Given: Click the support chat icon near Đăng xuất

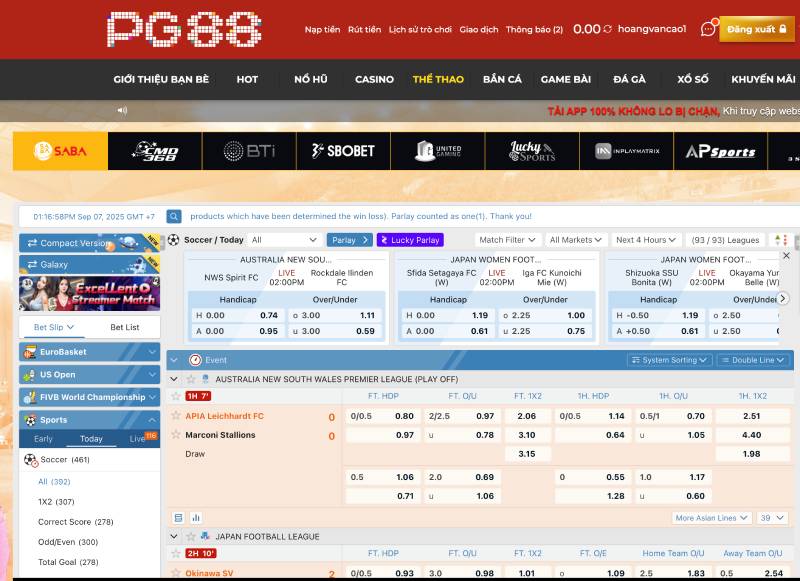Looking at the screenshot, I should tap(707, 30).
